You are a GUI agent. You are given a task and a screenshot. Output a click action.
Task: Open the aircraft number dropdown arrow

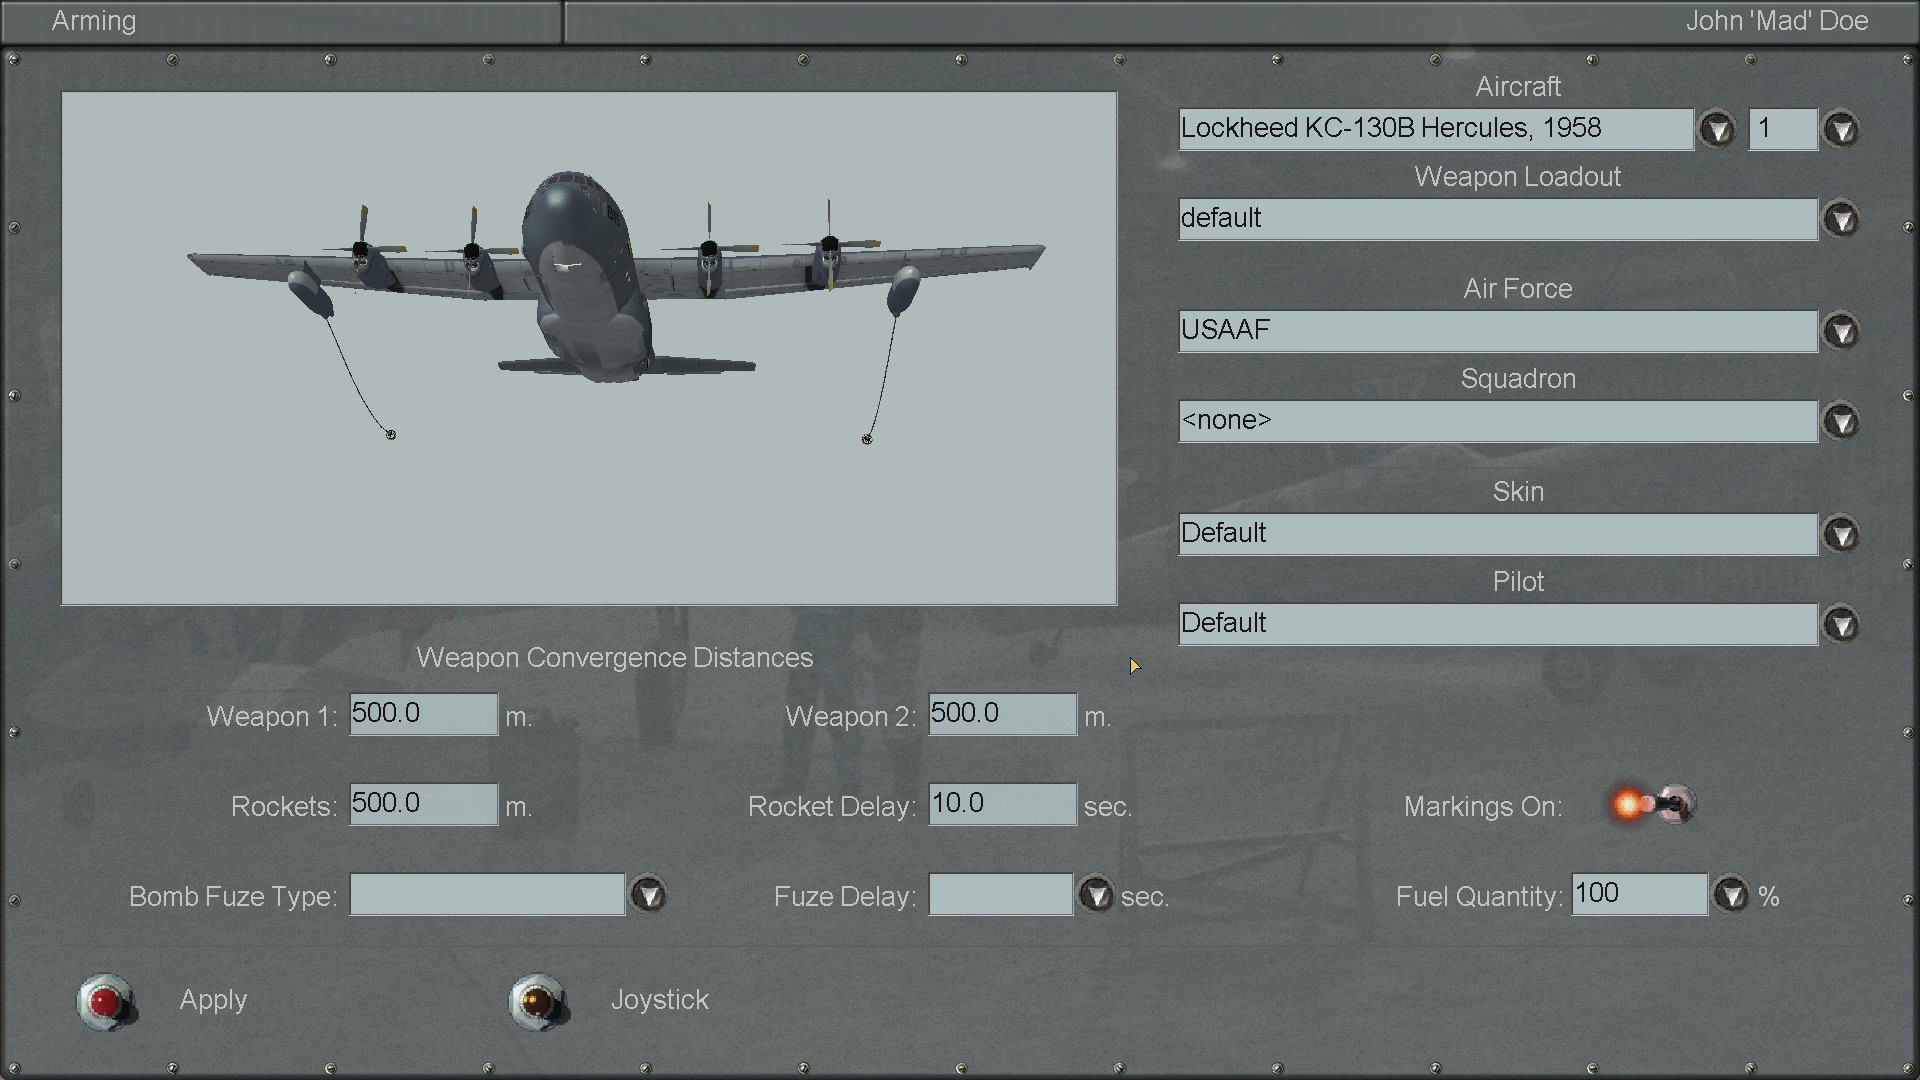click(x=1841, y=130)
